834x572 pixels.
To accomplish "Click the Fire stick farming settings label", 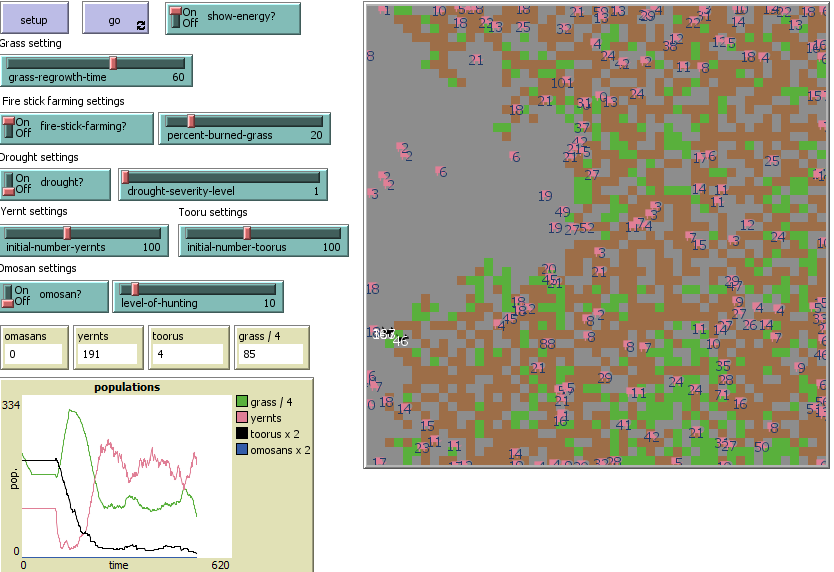I will [63, 101].
